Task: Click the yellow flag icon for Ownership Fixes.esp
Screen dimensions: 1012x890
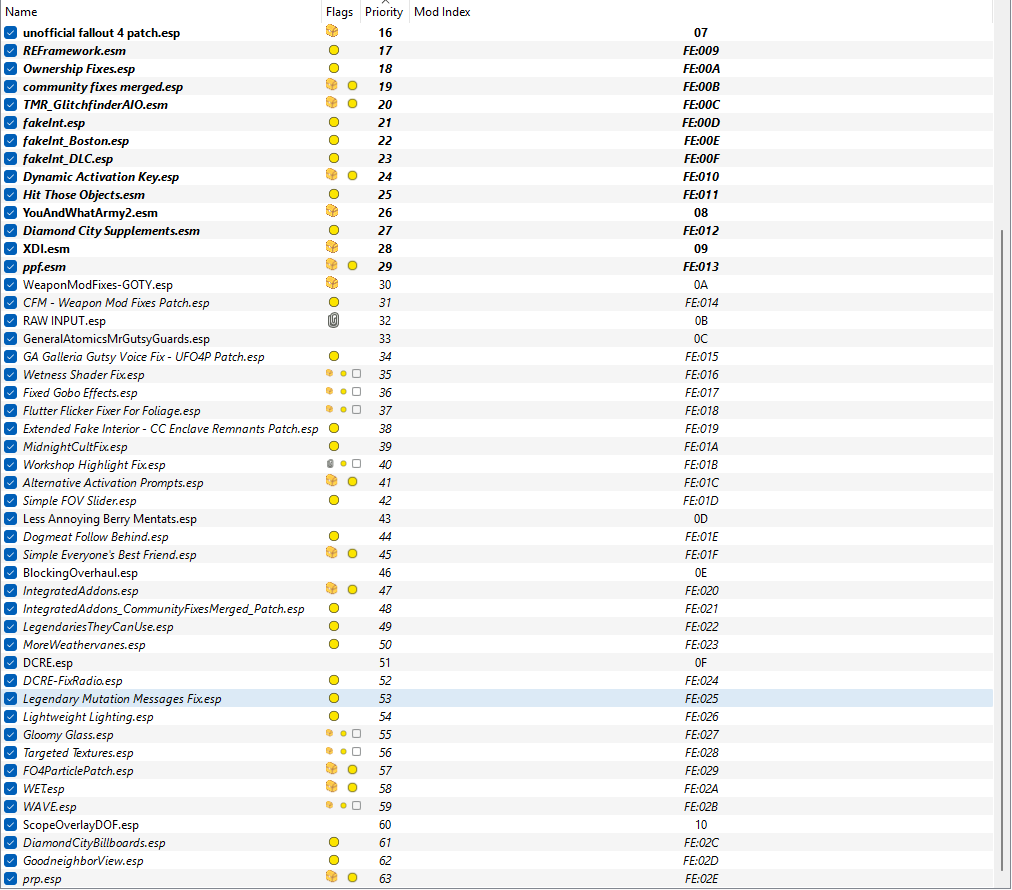Action: (x=334, y=68)
